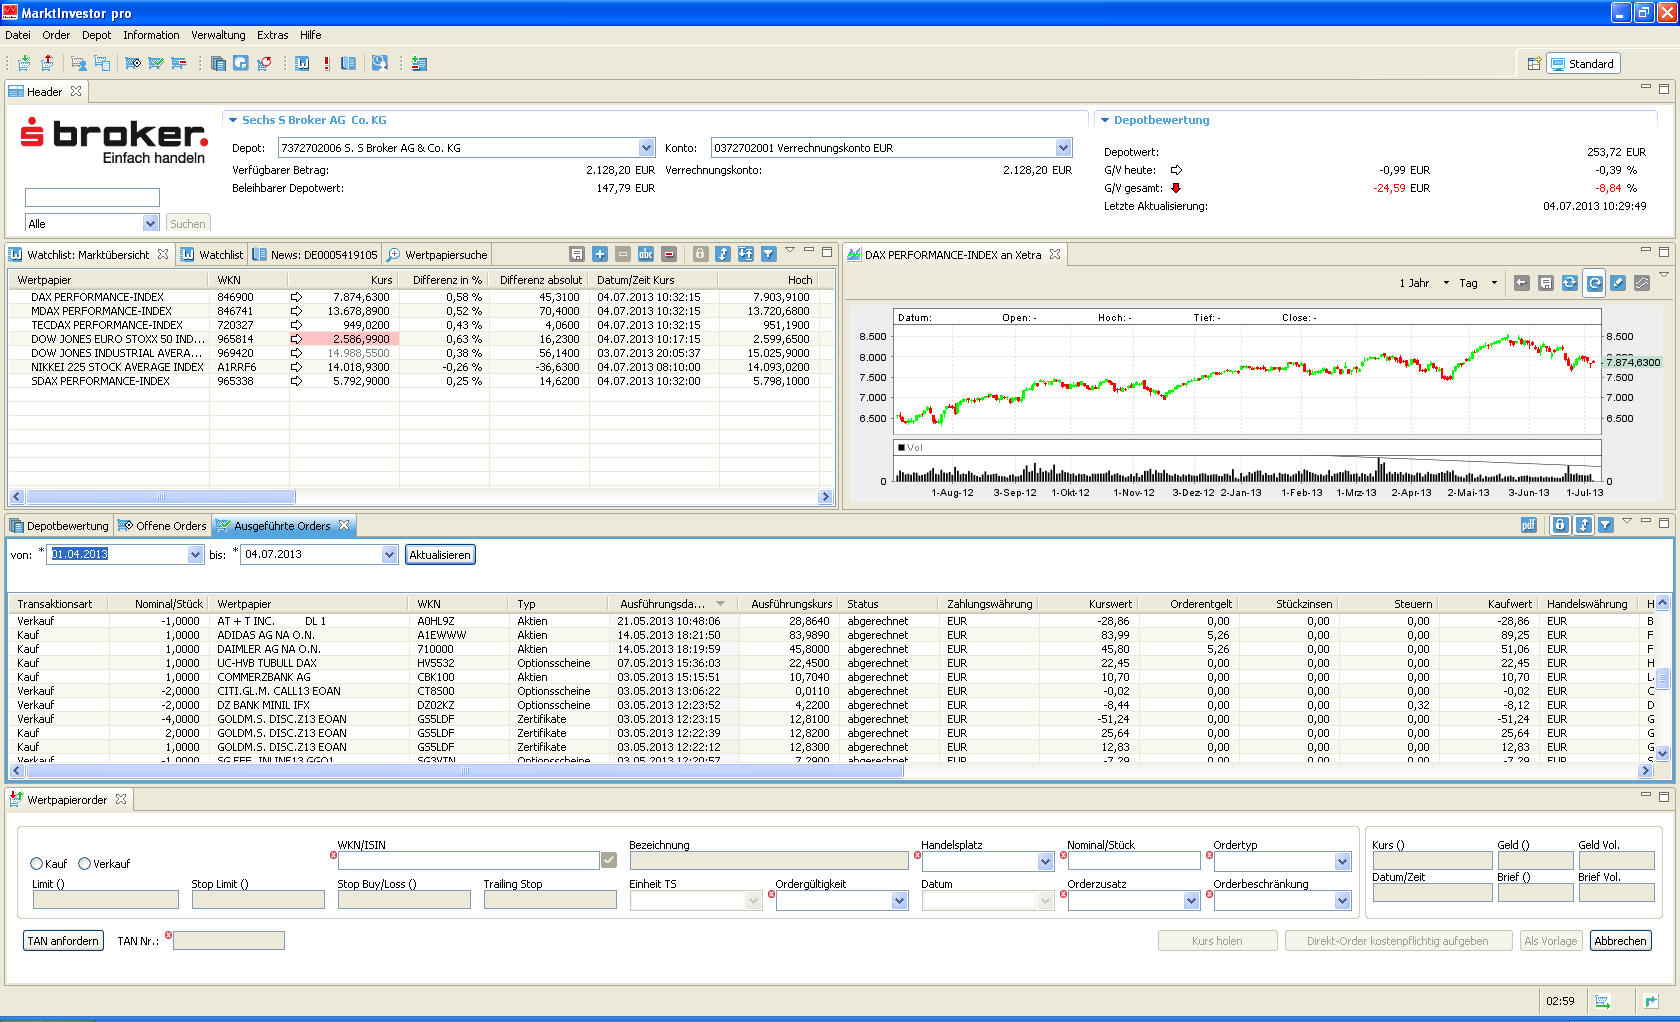Sort watchlist by Differenz in % column

click(447, 280)
